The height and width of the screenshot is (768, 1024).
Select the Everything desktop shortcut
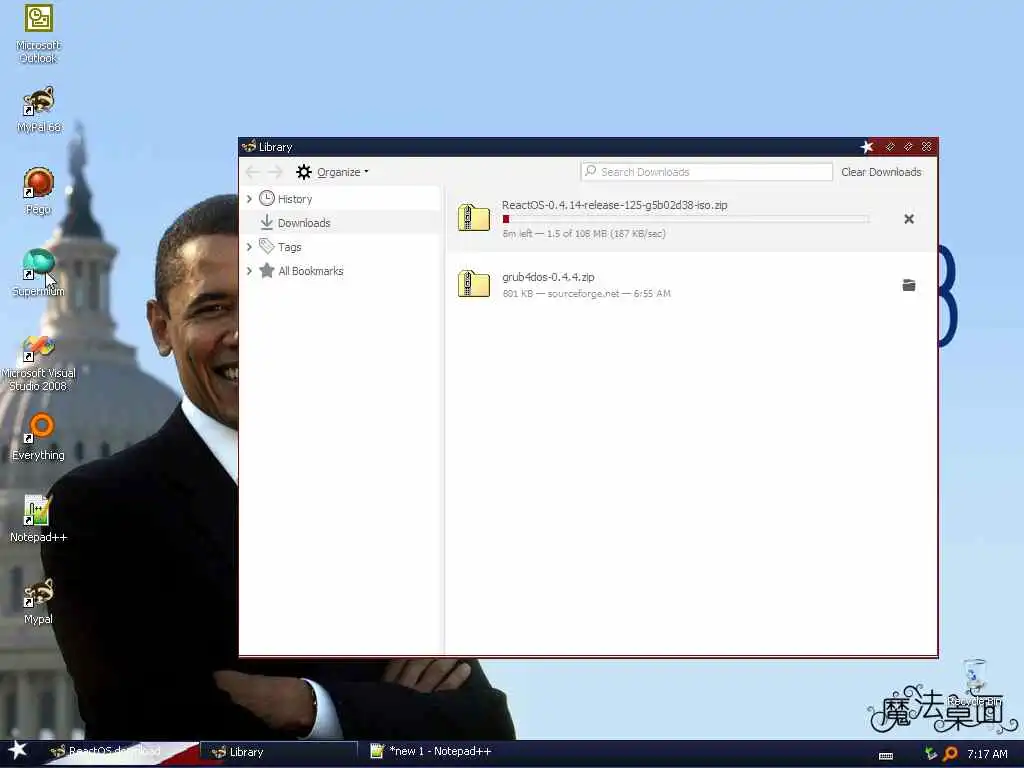[38, 437]
